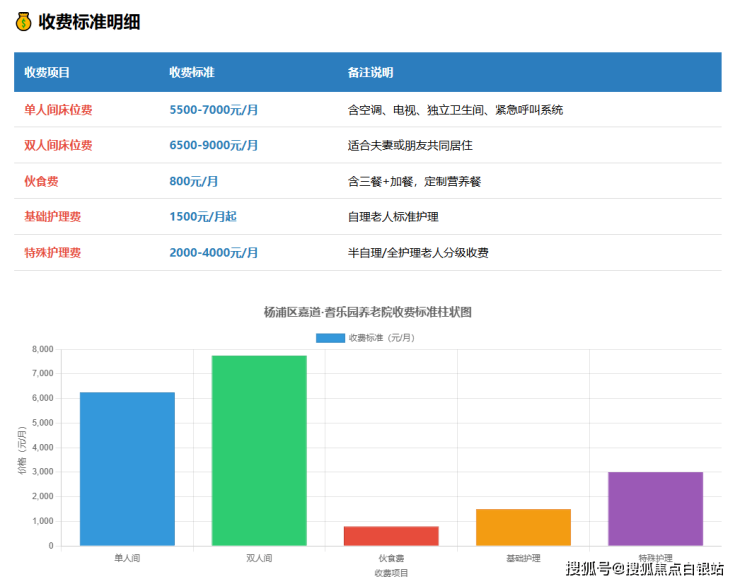This screenshot has width=740, height=584.
Task: Toggle the 收费标准 chart legend box
Action: click(330, 338)
